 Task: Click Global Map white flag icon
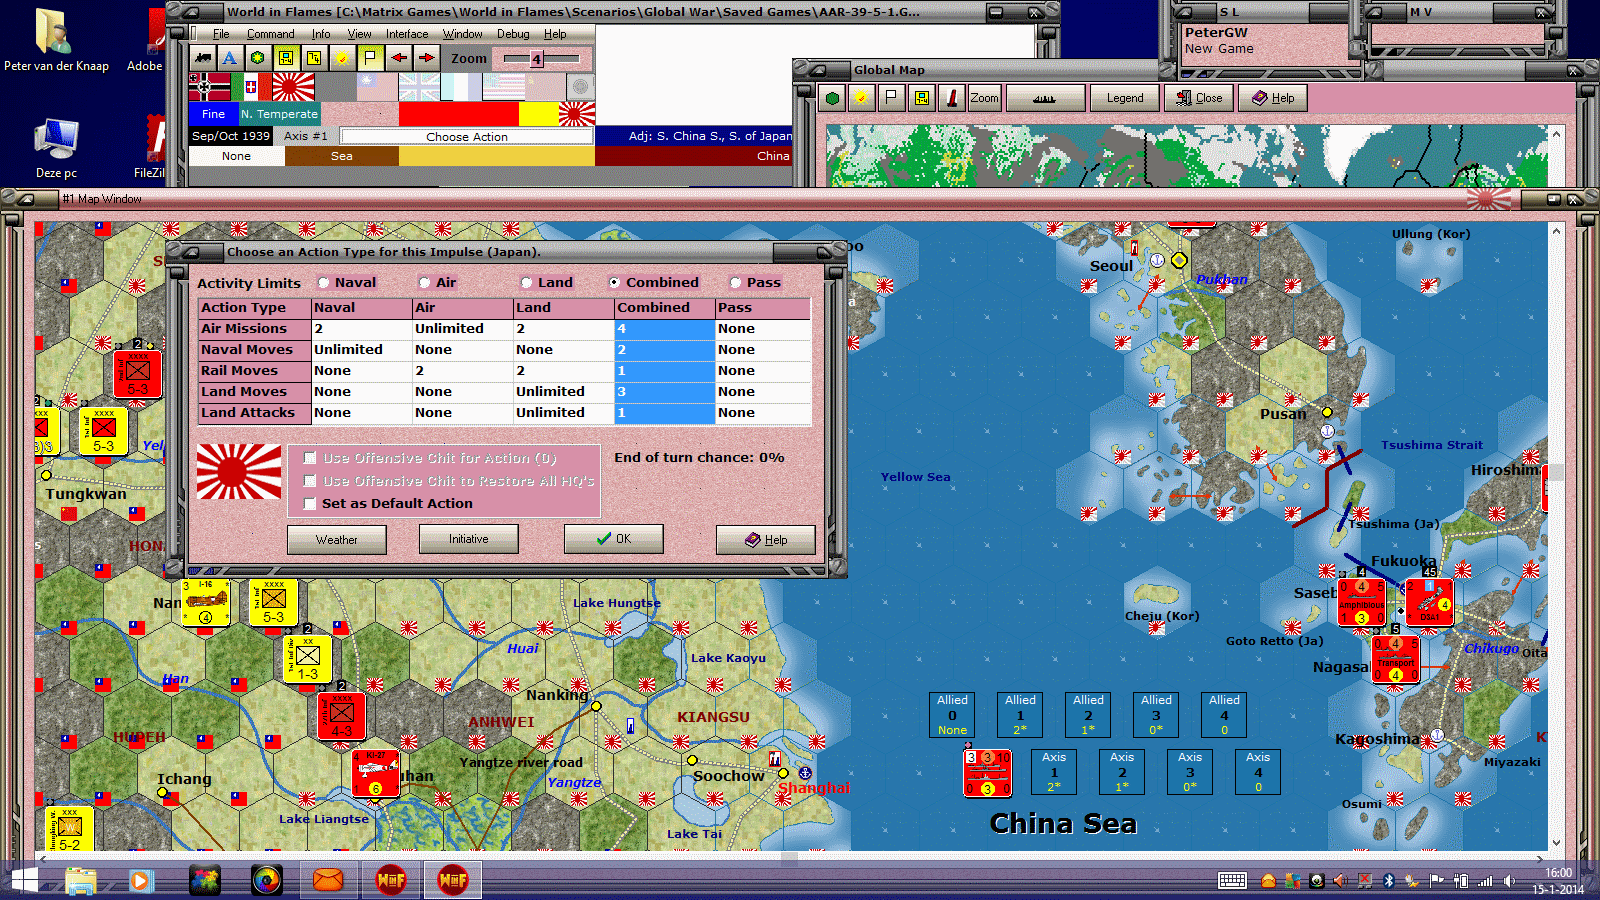tap(890, 98)
